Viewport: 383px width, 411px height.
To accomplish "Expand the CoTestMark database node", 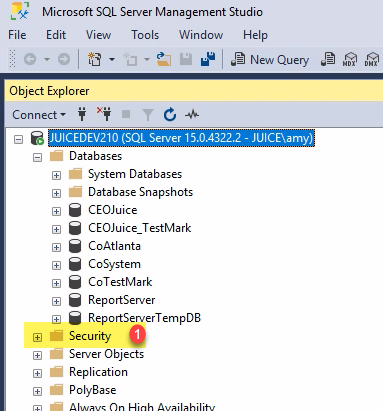I will 56,283.
